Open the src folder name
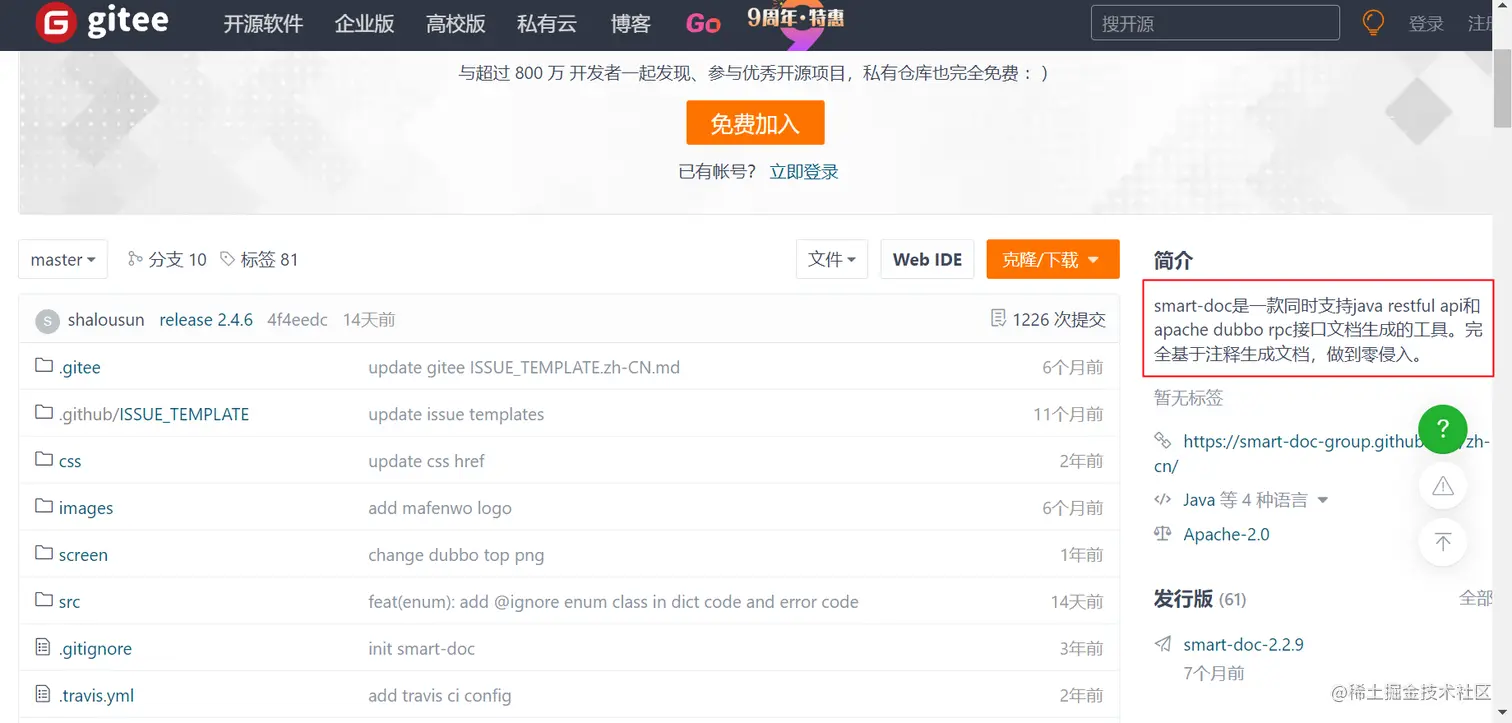Image resolution: width=1512 pixels, height=723 pixels. 69,602
